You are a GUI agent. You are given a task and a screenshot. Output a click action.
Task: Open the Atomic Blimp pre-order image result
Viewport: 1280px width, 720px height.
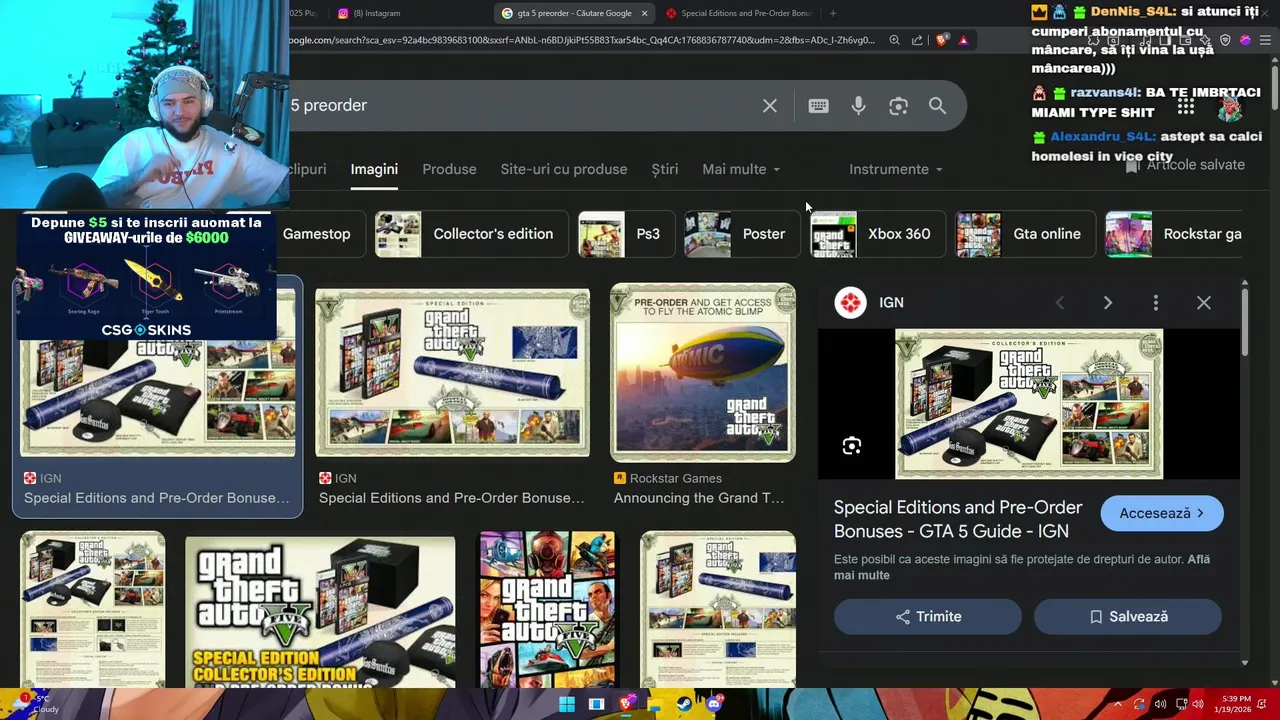703,372
